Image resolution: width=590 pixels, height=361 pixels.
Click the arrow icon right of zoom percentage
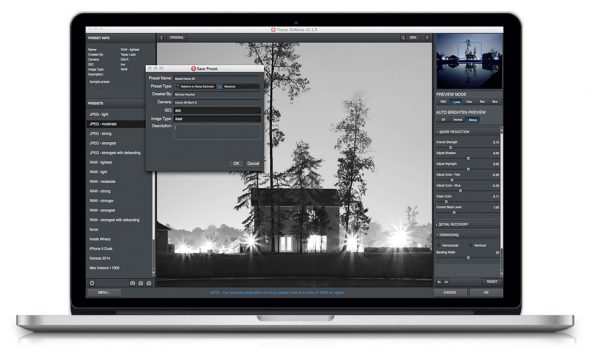[x=427, y=38]
